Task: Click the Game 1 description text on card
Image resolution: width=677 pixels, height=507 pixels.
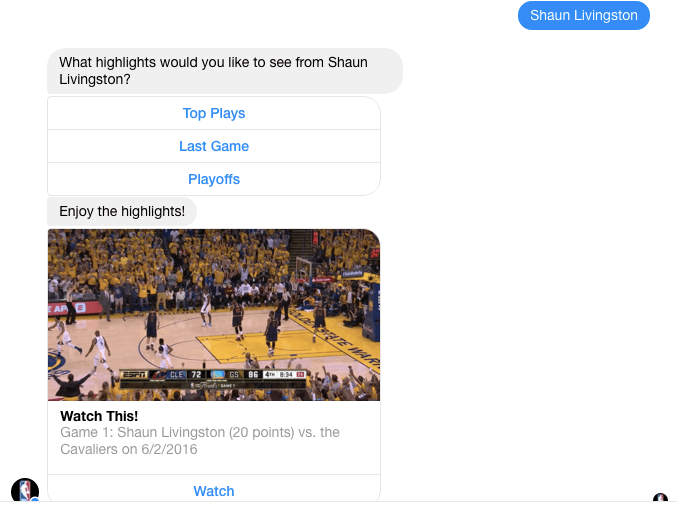Action: tap(200, 440)
